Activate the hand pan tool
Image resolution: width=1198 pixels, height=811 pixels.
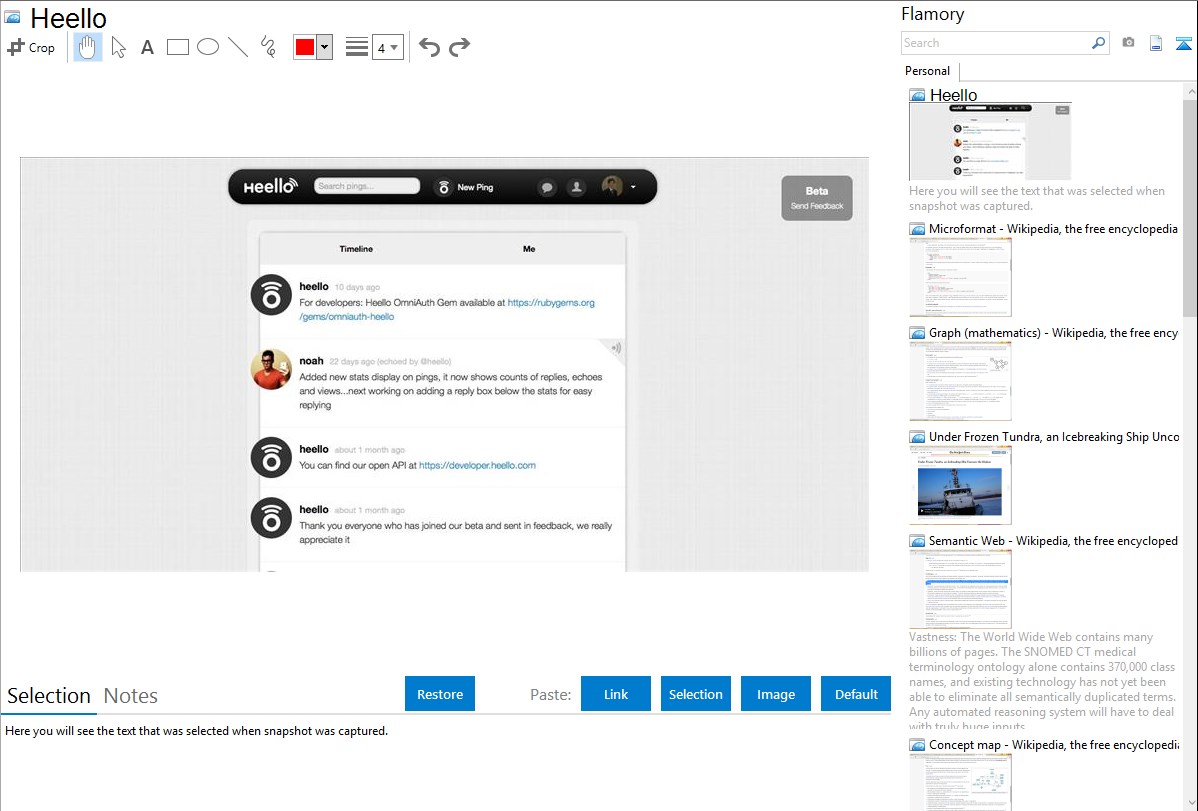[88, 47]
